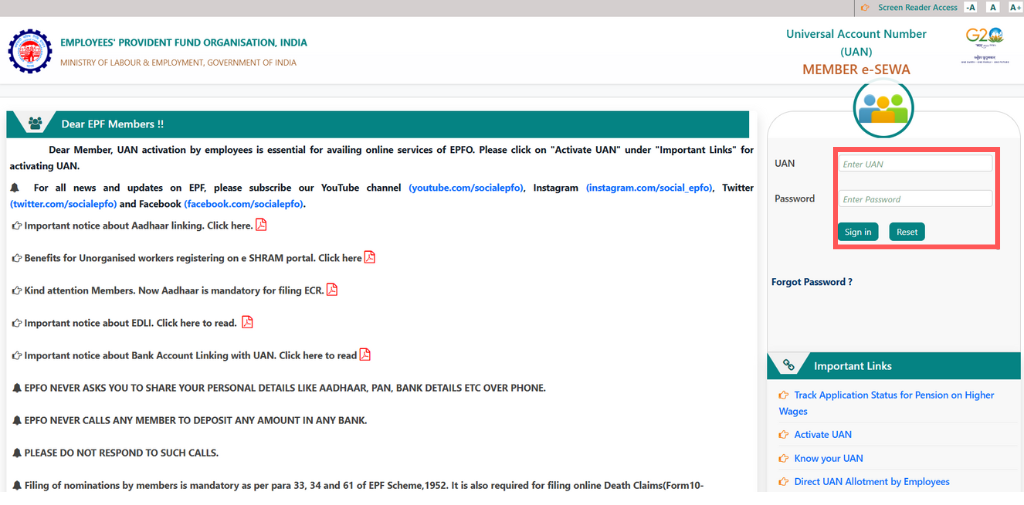The image size is (1024, 505).
Task: Open PDF icon for e SHRAM portal benefits
Action: click(x=370, y=257)
